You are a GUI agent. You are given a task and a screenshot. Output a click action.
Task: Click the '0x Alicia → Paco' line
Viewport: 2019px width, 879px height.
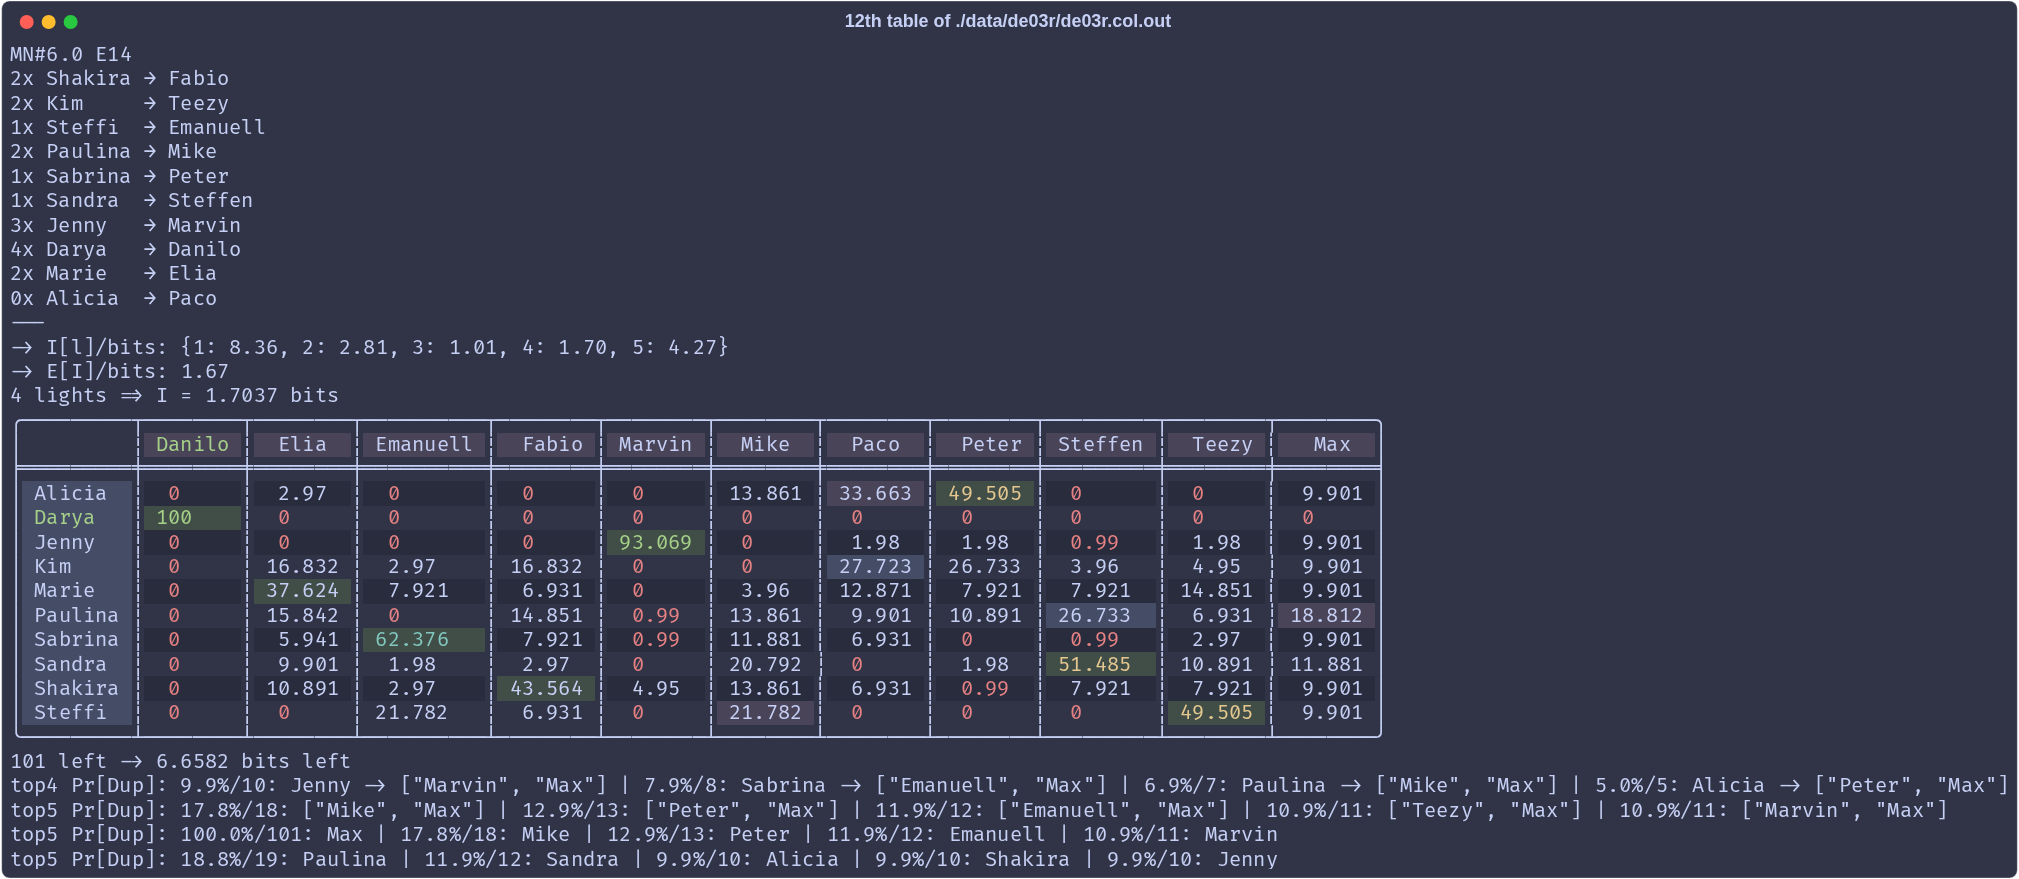point(114,299)
